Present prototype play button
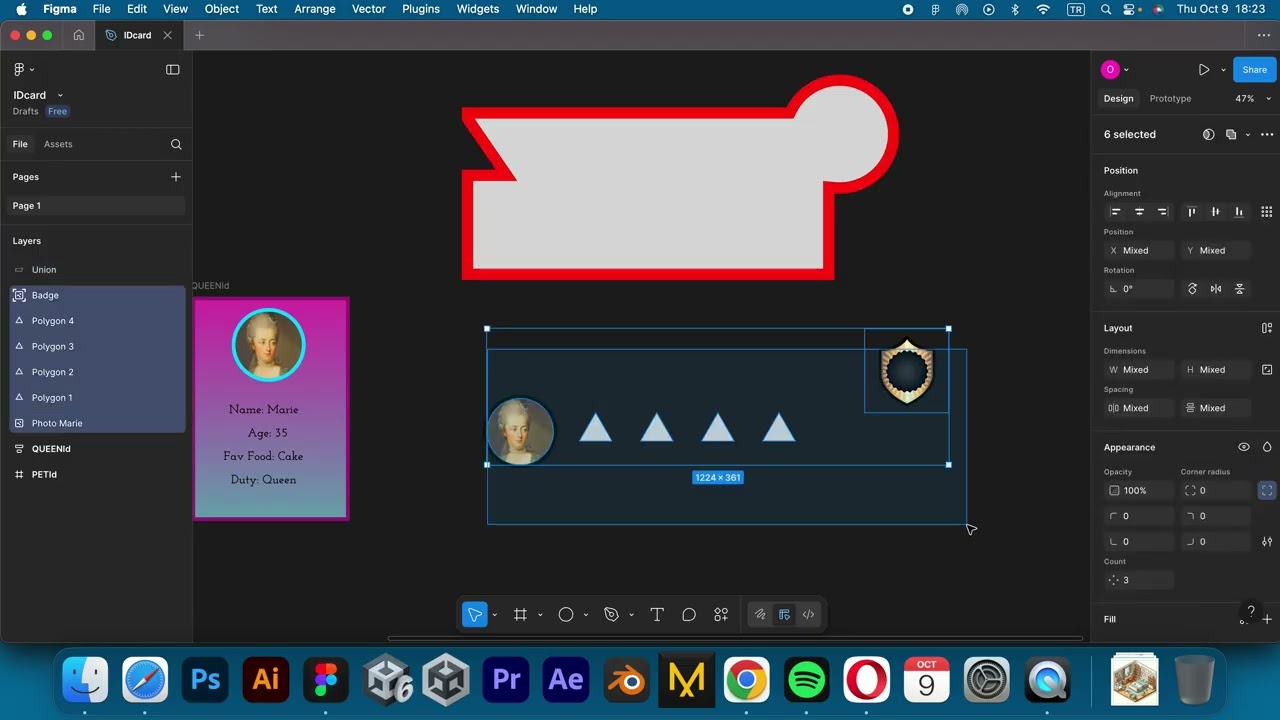 point(1204,70)
